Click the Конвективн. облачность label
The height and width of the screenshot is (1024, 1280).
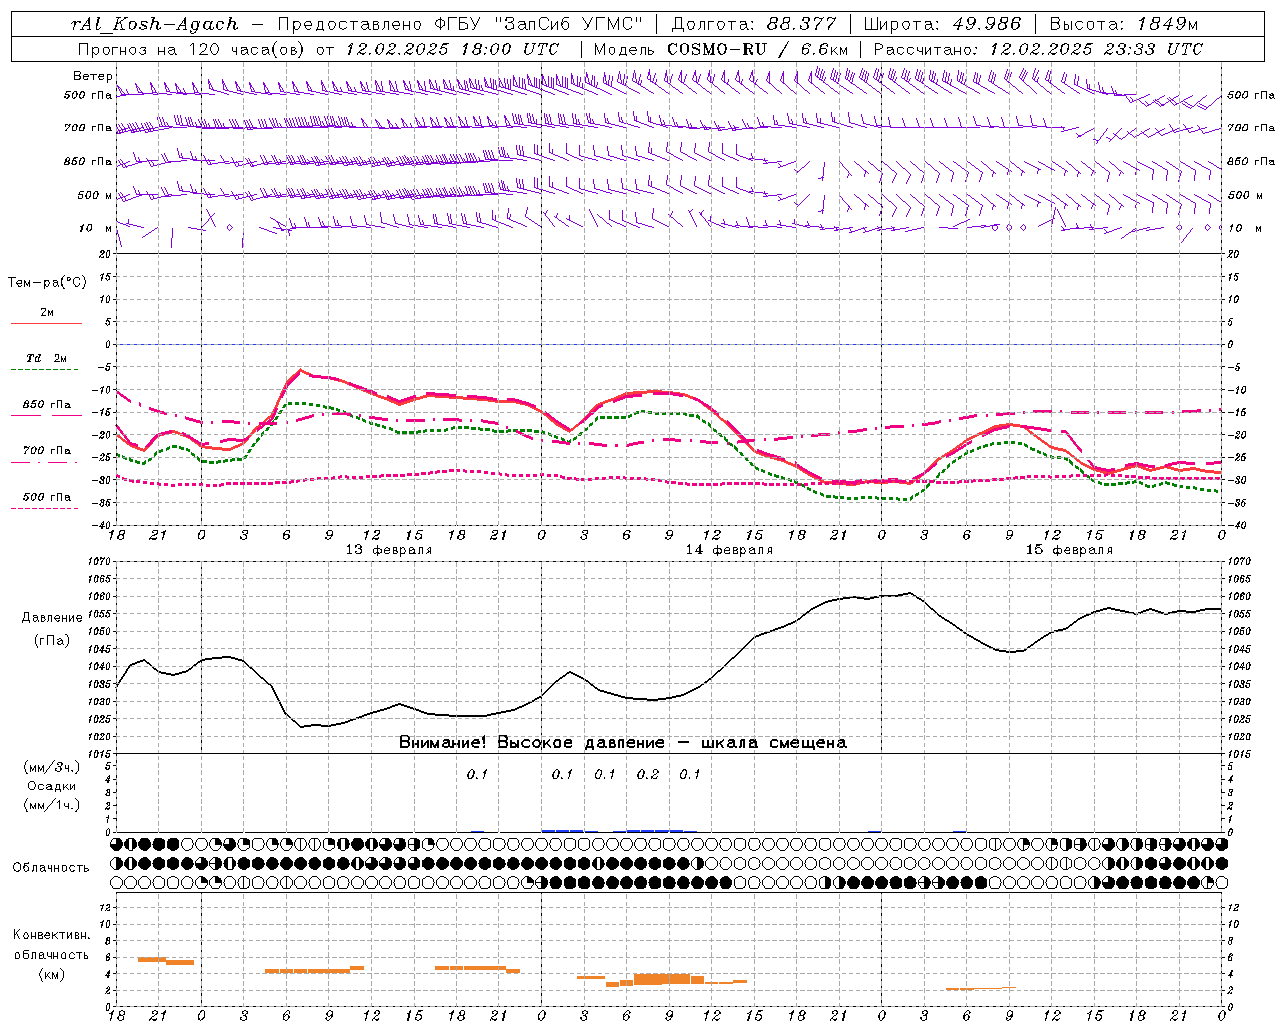tap(51, 945)
